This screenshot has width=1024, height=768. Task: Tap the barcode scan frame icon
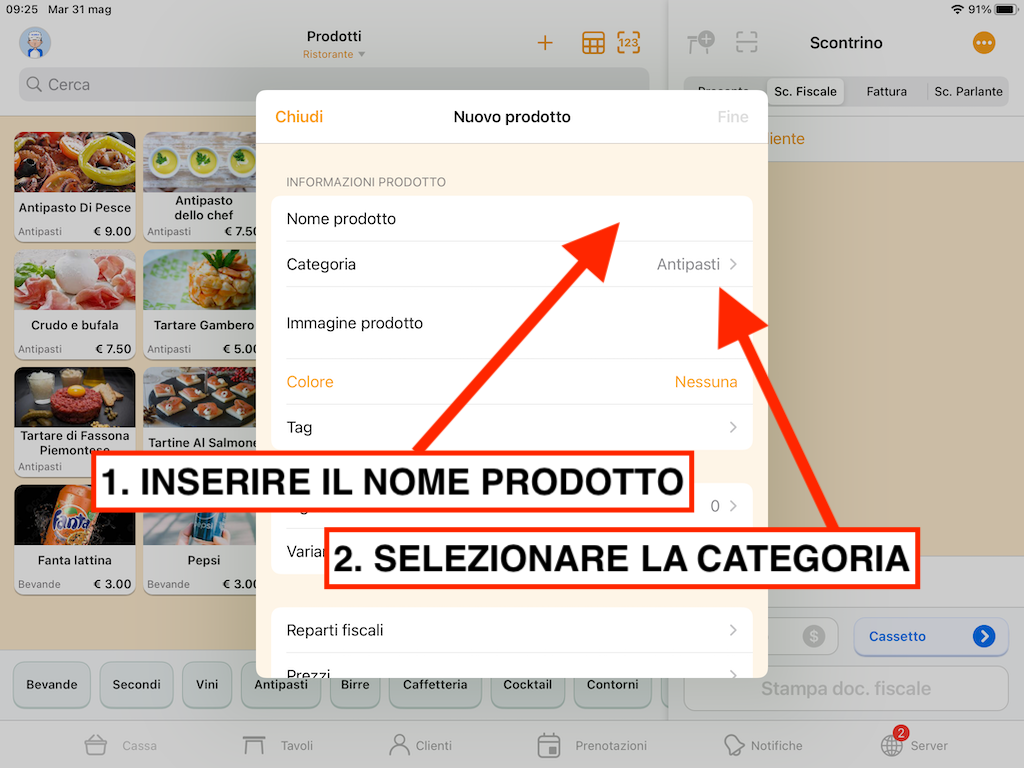pos(746,42)
